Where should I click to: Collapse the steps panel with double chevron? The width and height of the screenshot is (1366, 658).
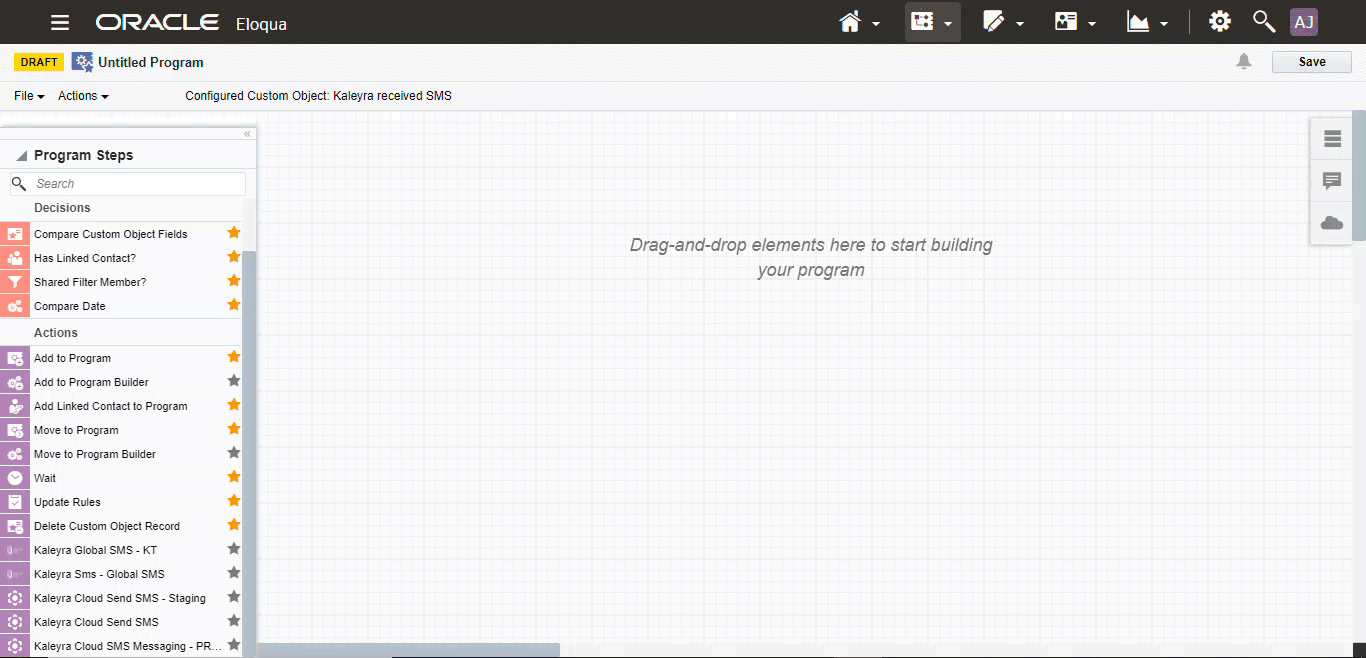[247, 133]
